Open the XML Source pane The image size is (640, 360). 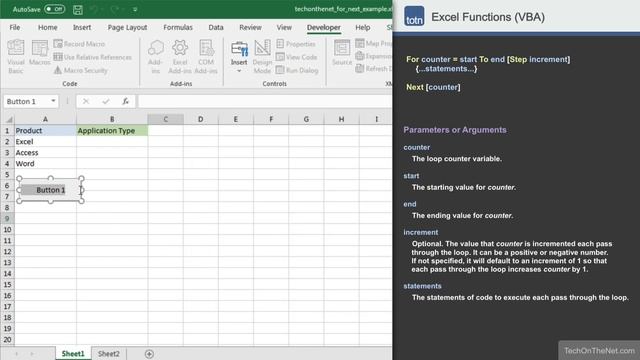[342, 53]
